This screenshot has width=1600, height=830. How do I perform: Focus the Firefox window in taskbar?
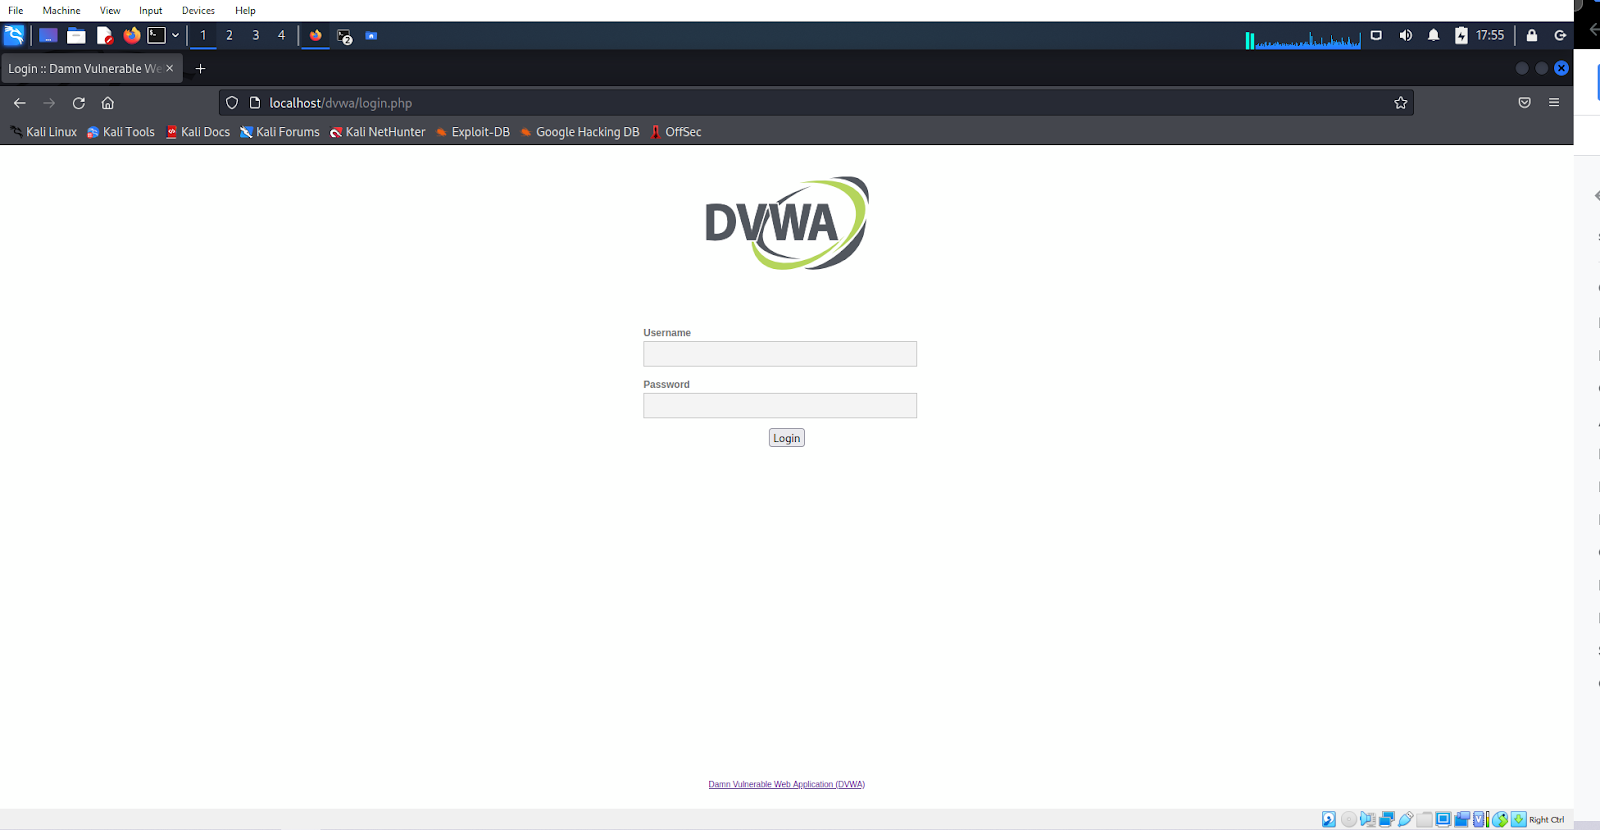(x=316, y=35)
